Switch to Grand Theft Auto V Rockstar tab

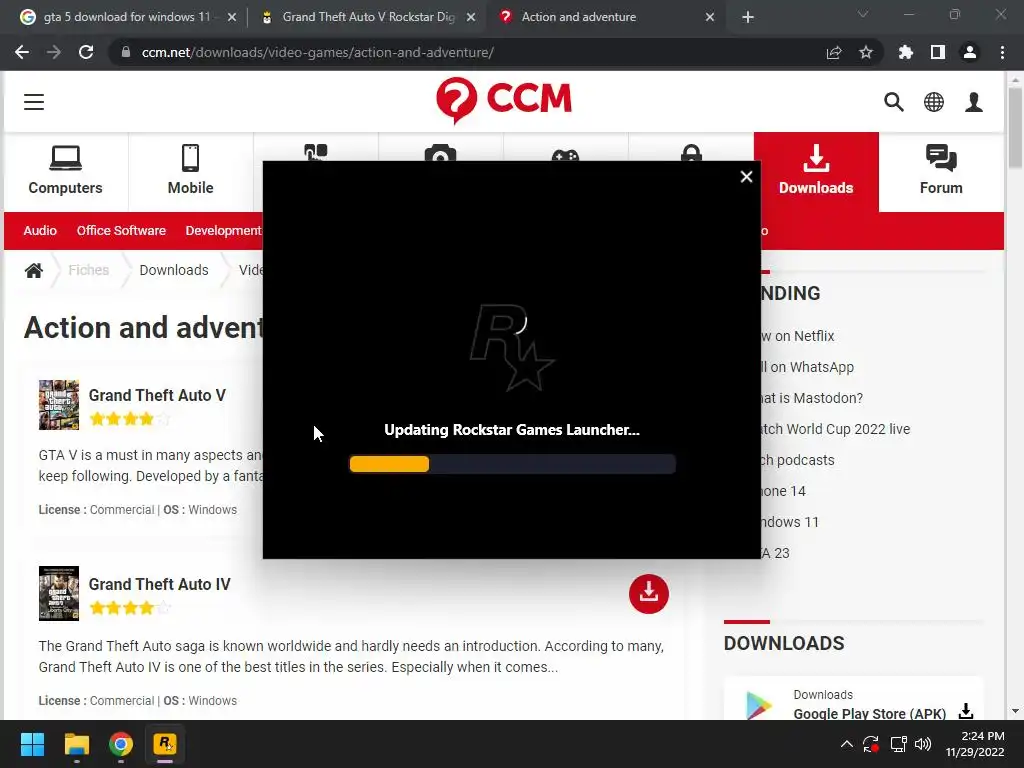368,17
